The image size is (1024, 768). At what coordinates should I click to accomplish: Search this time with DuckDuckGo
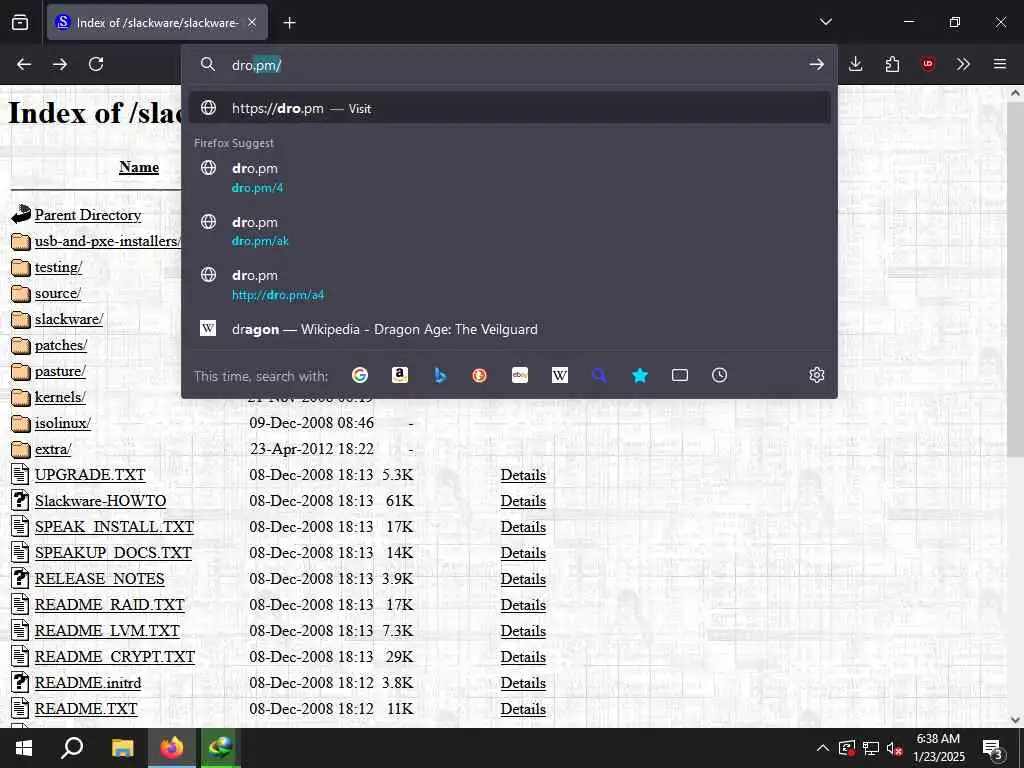[x=479, y=375]
